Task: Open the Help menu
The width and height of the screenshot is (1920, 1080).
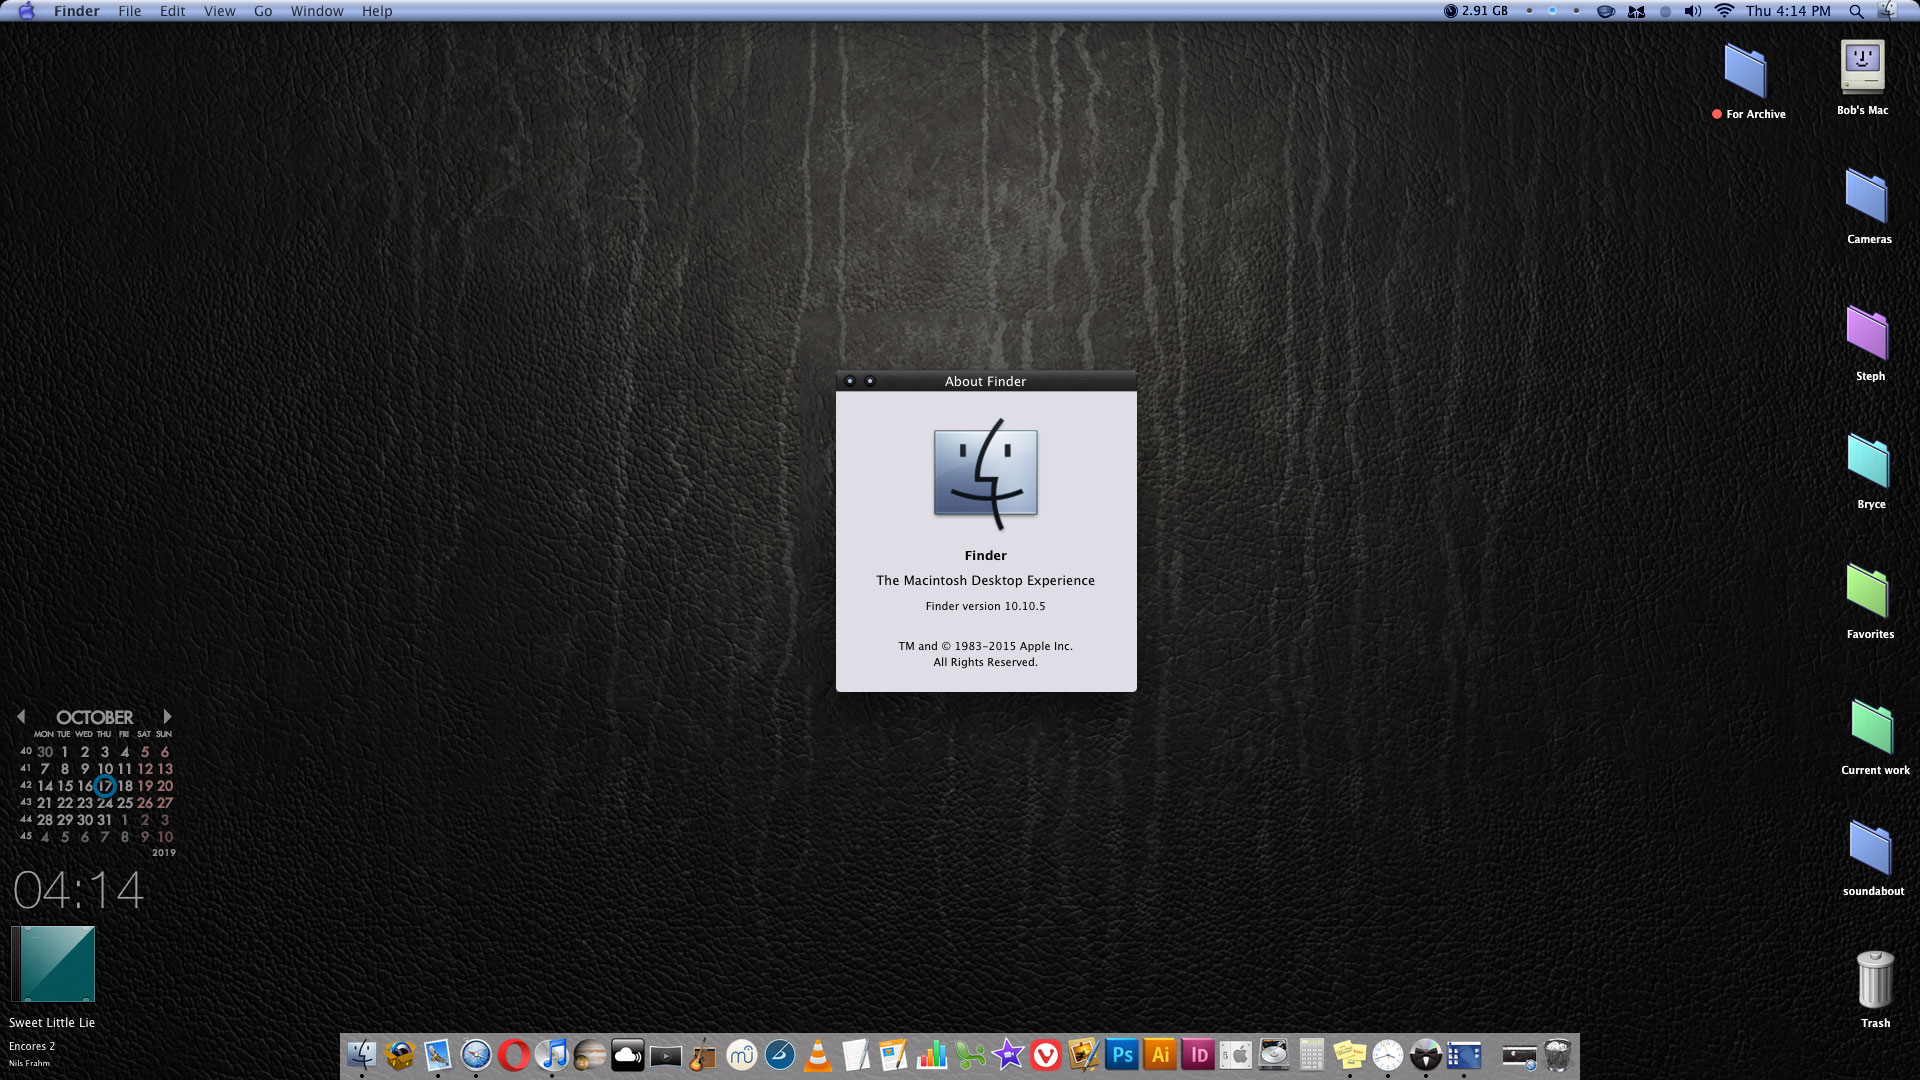Action: [x=377, y=11]
